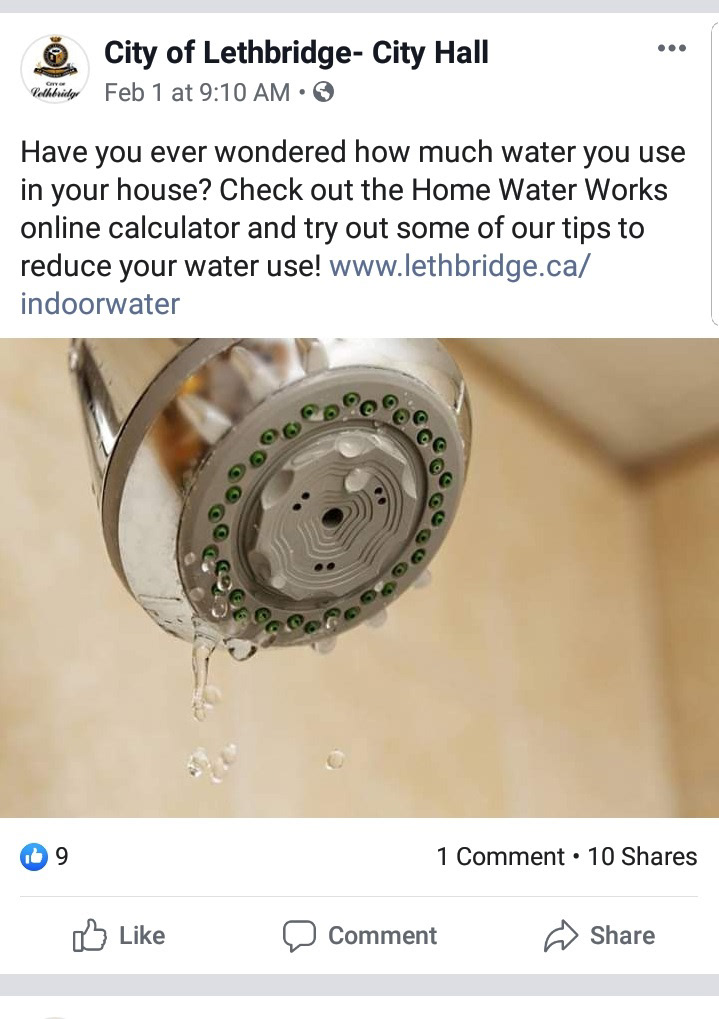Screen dimensions: 719x1019
Task: Click the public globe privacy icon
Action: 323,92
